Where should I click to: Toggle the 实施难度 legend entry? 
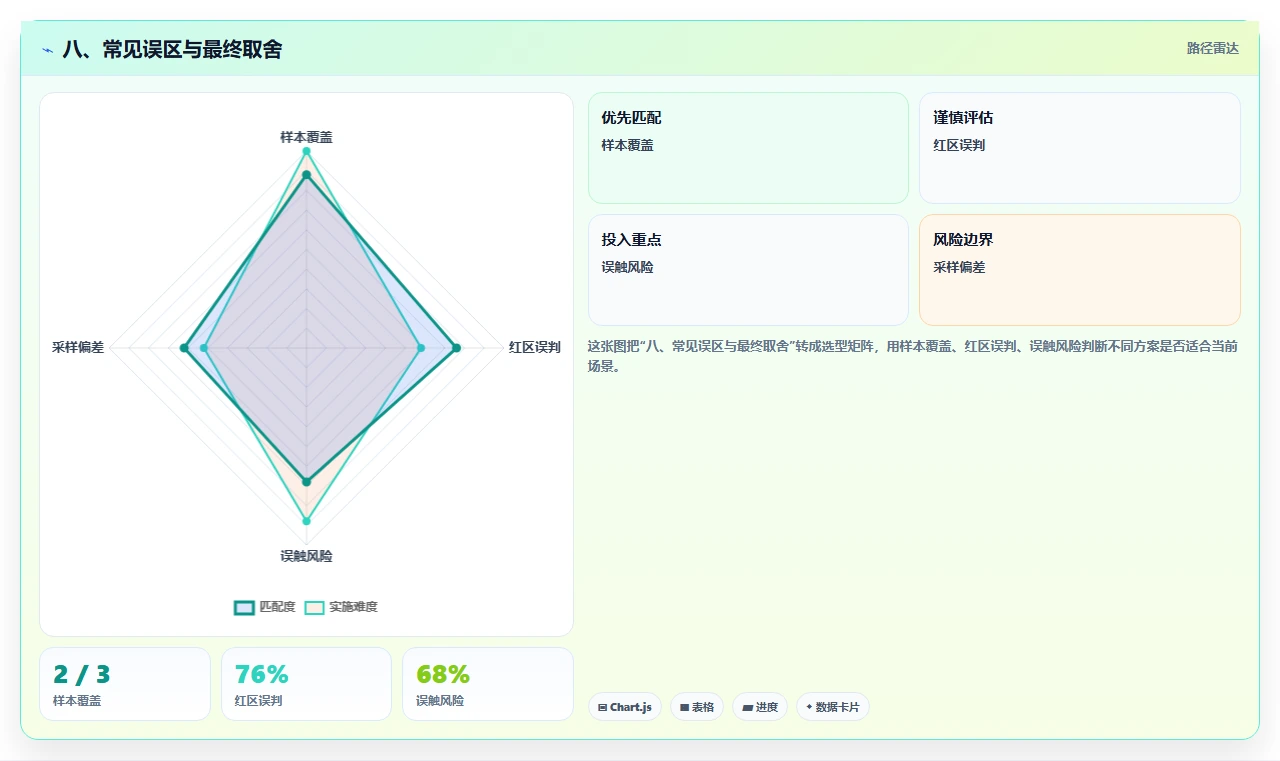point(341,607)
